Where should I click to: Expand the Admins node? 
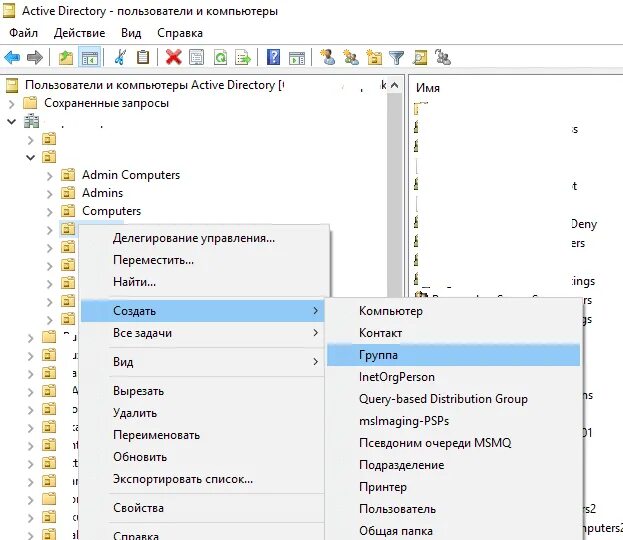point(50,194)
